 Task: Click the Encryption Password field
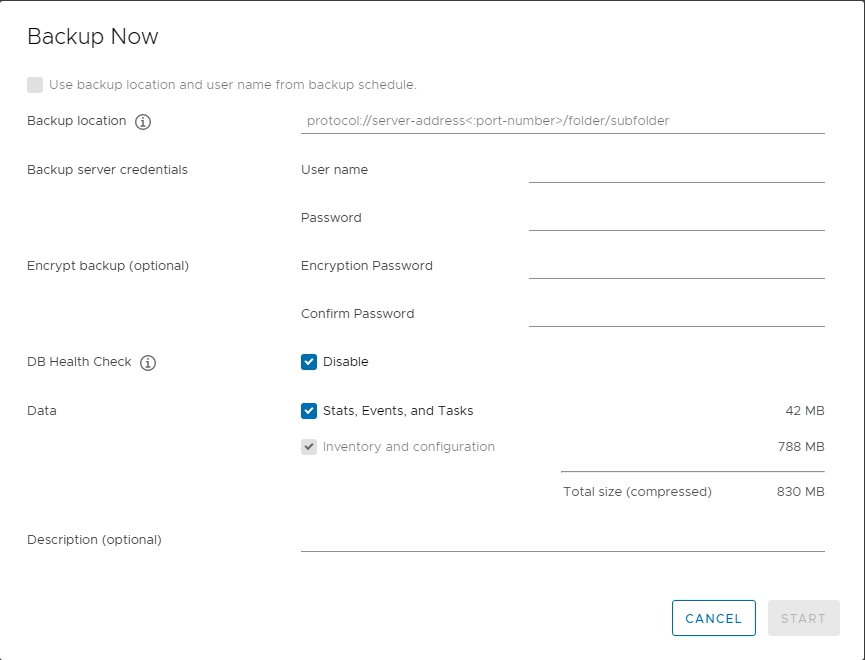point(677,266)
